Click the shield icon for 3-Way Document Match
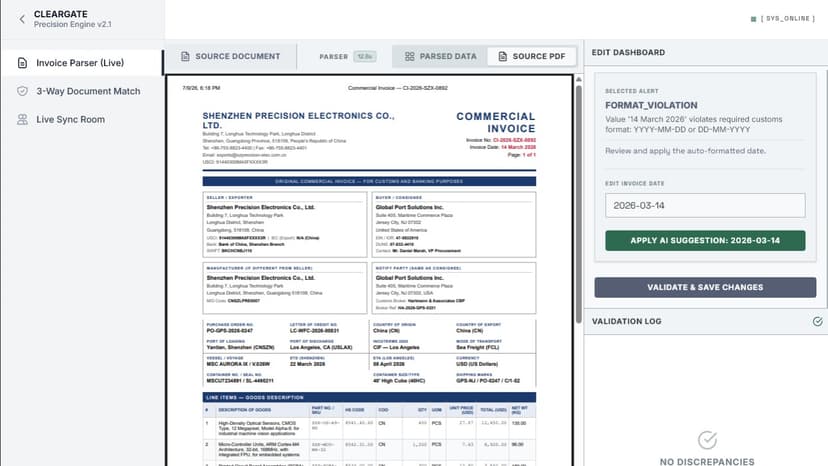 (x=22, y=91)
